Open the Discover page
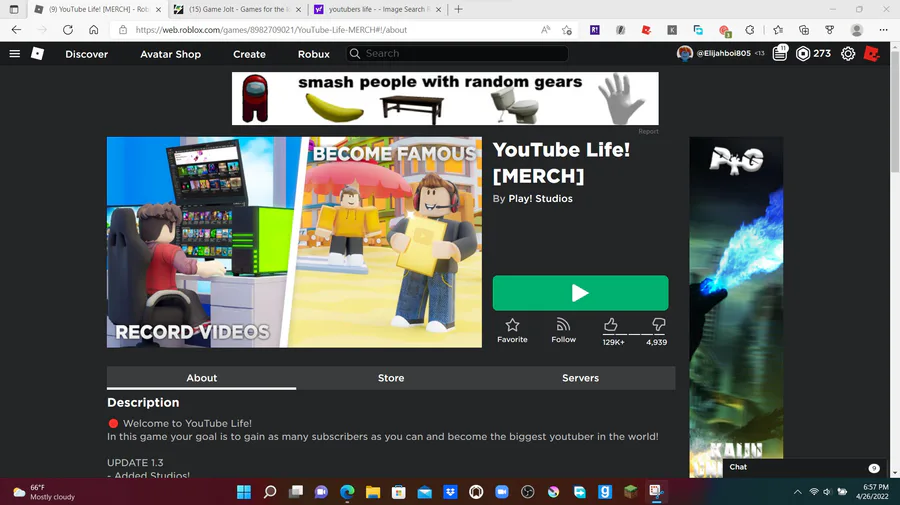Screen dimensions: 900x505 point(87,54)
